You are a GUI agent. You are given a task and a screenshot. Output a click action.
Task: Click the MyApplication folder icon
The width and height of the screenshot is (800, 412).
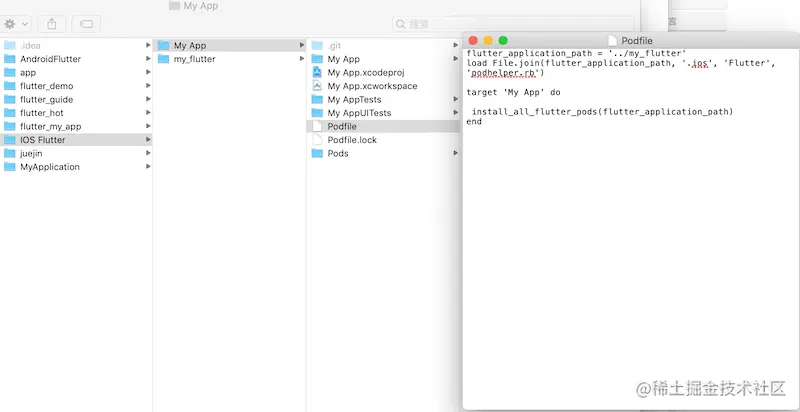coord(10,167)
